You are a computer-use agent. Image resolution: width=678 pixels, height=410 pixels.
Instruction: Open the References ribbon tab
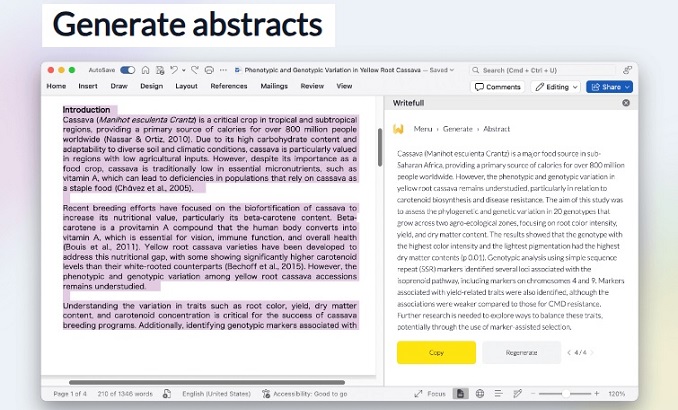point(228,87)
